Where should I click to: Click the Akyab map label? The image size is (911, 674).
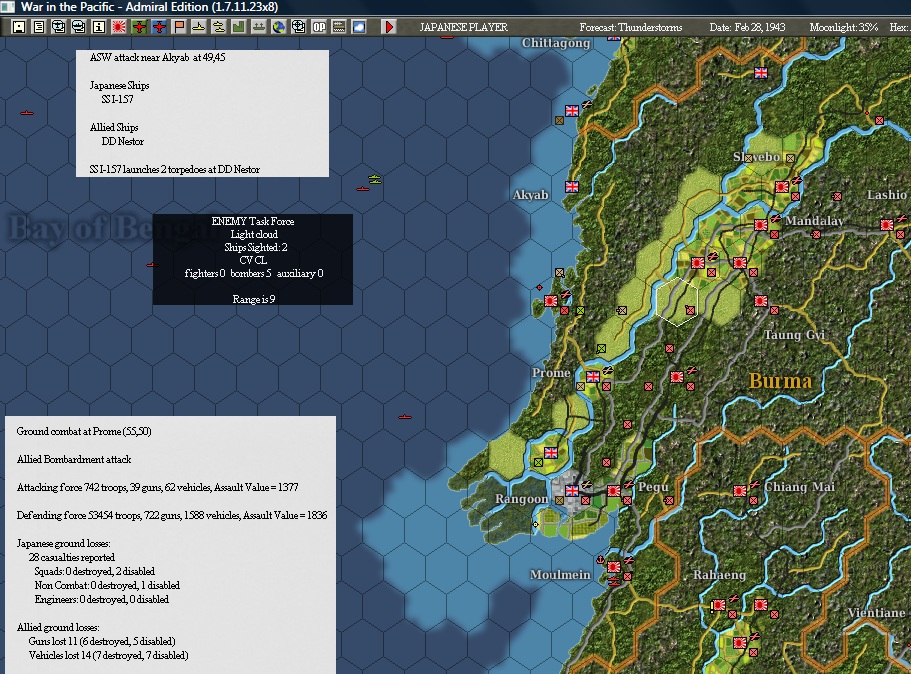tap(530, 195)
